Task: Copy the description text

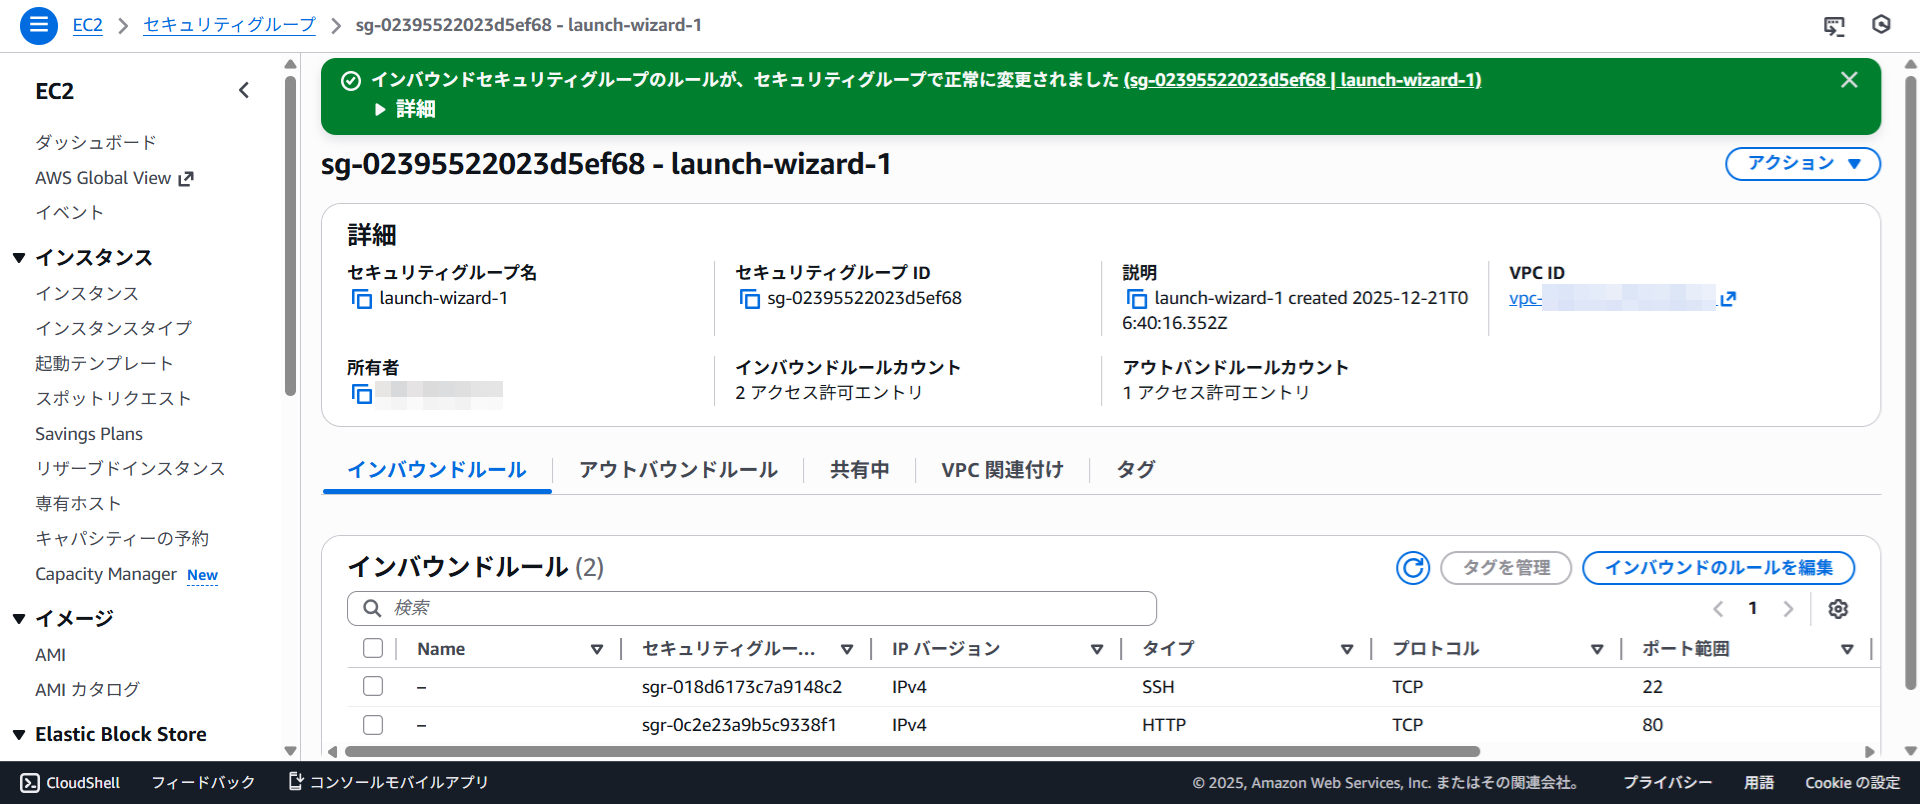Action: pos(1136,299)
